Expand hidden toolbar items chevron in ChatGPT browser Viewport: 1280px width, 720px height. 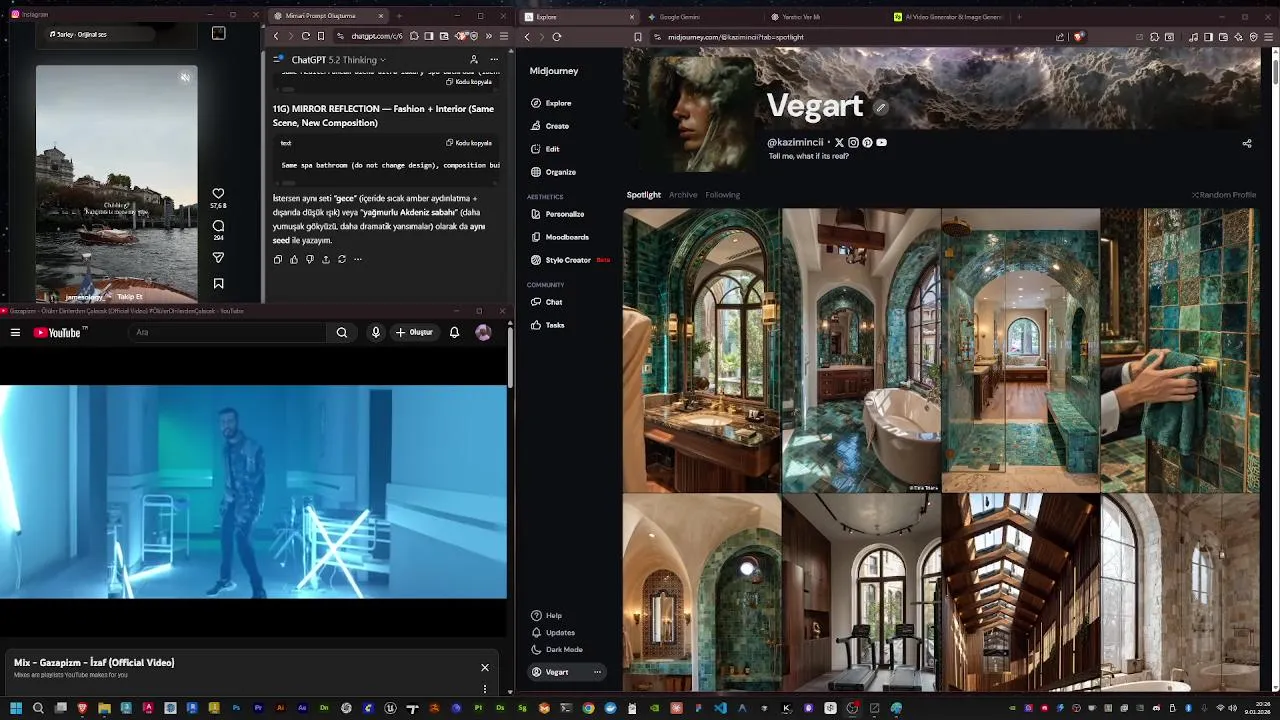489,36
